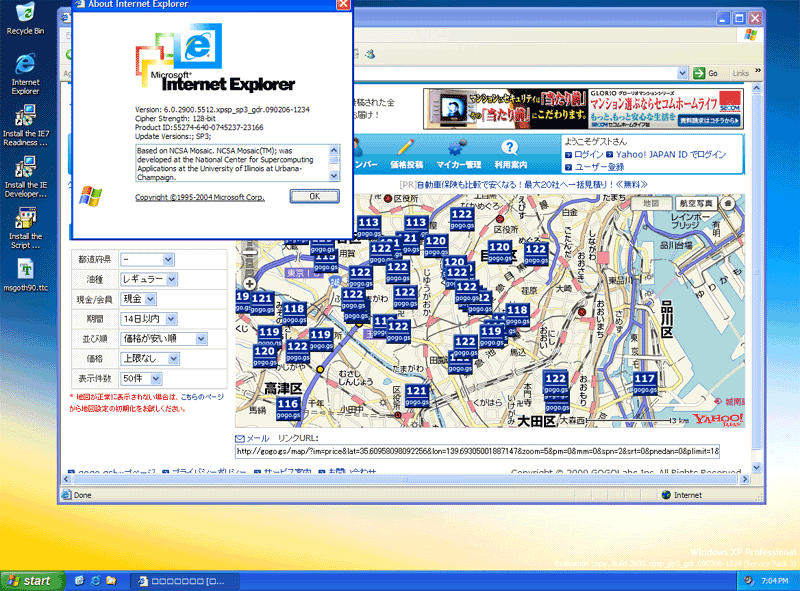Viewport: 800px width, 591px height.
Task: Click the リンクURL text field
Action: pos(477,451)
